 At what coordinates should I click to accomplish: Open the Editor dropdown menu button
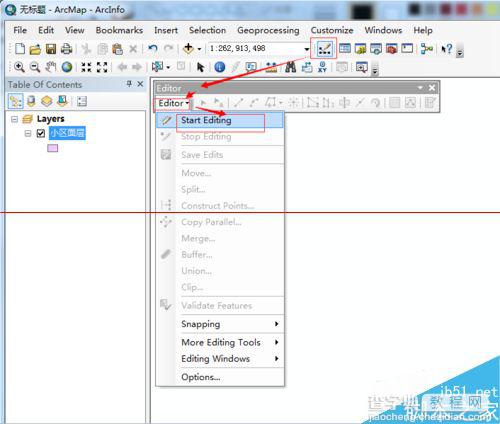173,103
